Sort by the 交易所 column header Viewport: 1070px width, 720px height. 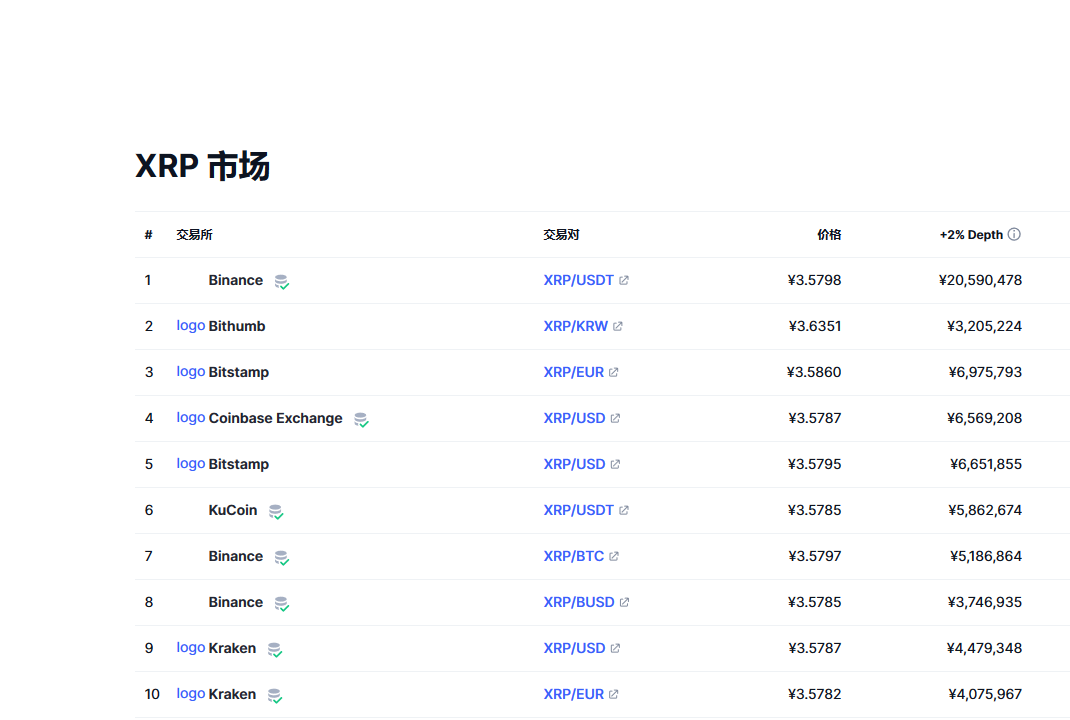pos(194,235)
